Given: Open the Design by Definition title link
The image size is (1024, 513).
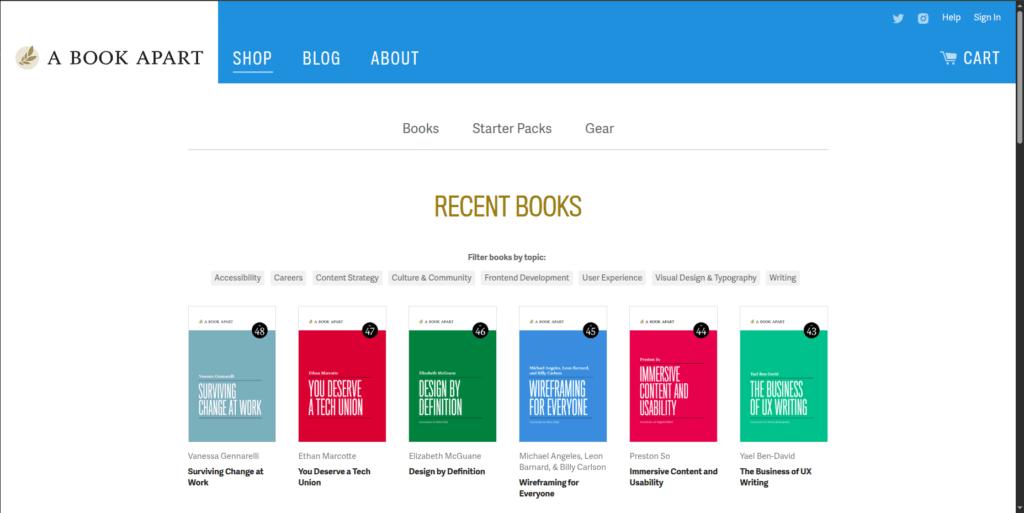Looking at the screenshot, I should pyautogui.click(x=446, y=472).
